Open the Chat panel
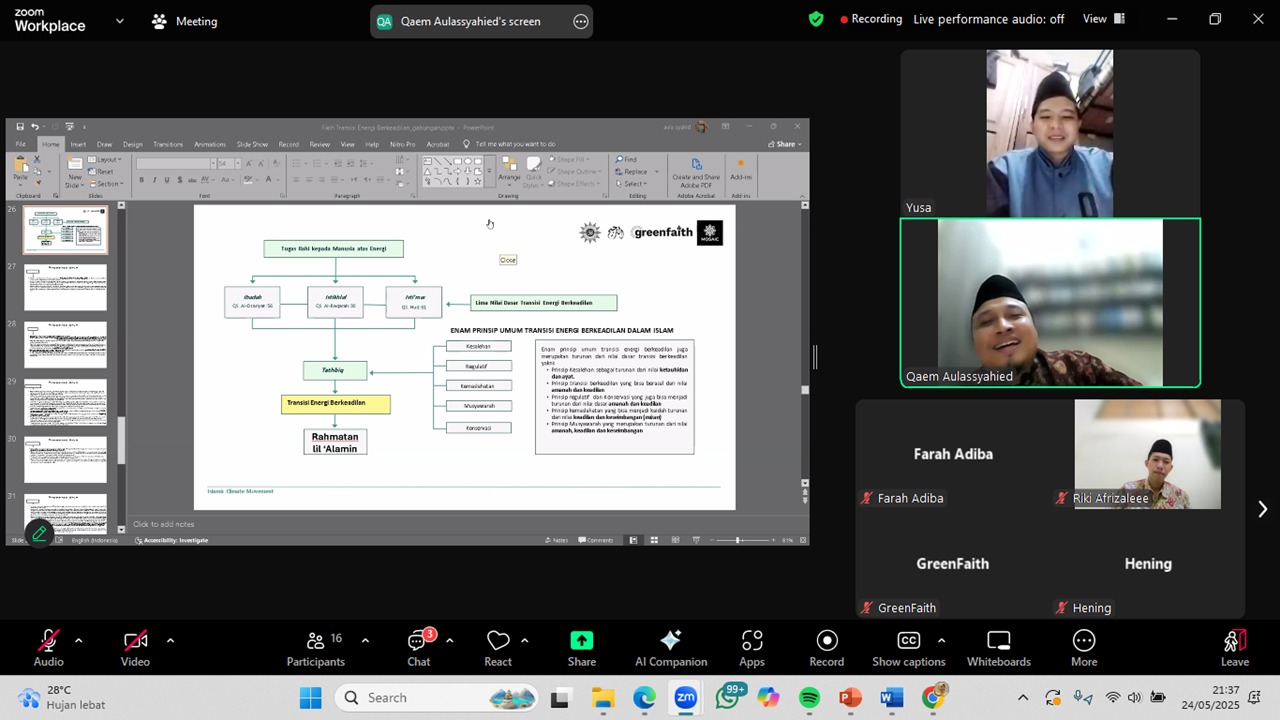 418,648
